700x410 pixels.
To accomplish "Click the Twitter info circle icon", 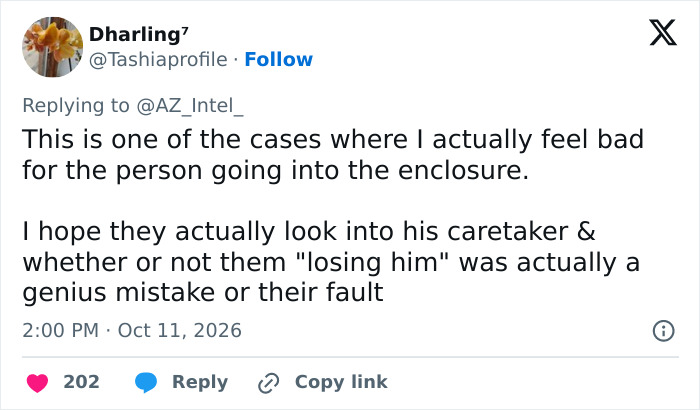I will tap(663, 331).
